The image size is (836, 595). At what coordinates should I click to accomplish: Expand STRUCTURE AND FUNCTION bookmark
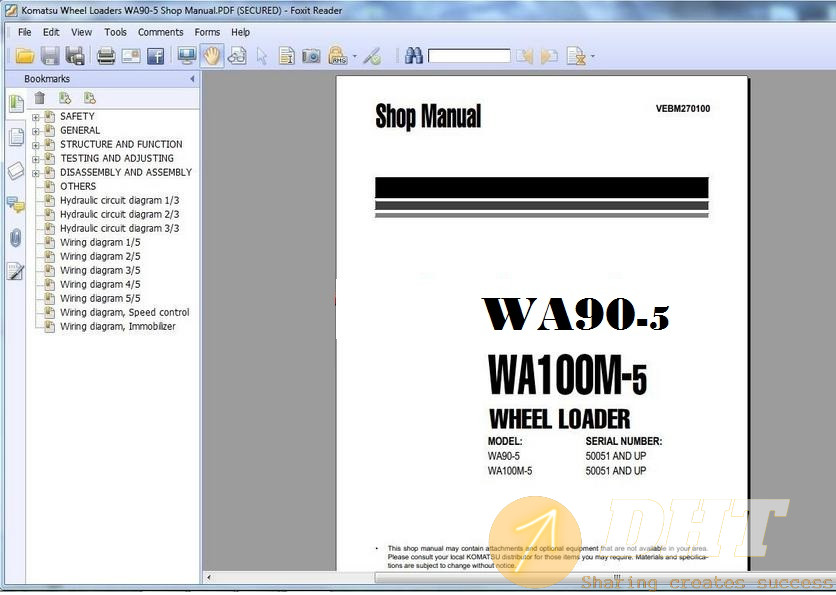click(x=36, y=145)
